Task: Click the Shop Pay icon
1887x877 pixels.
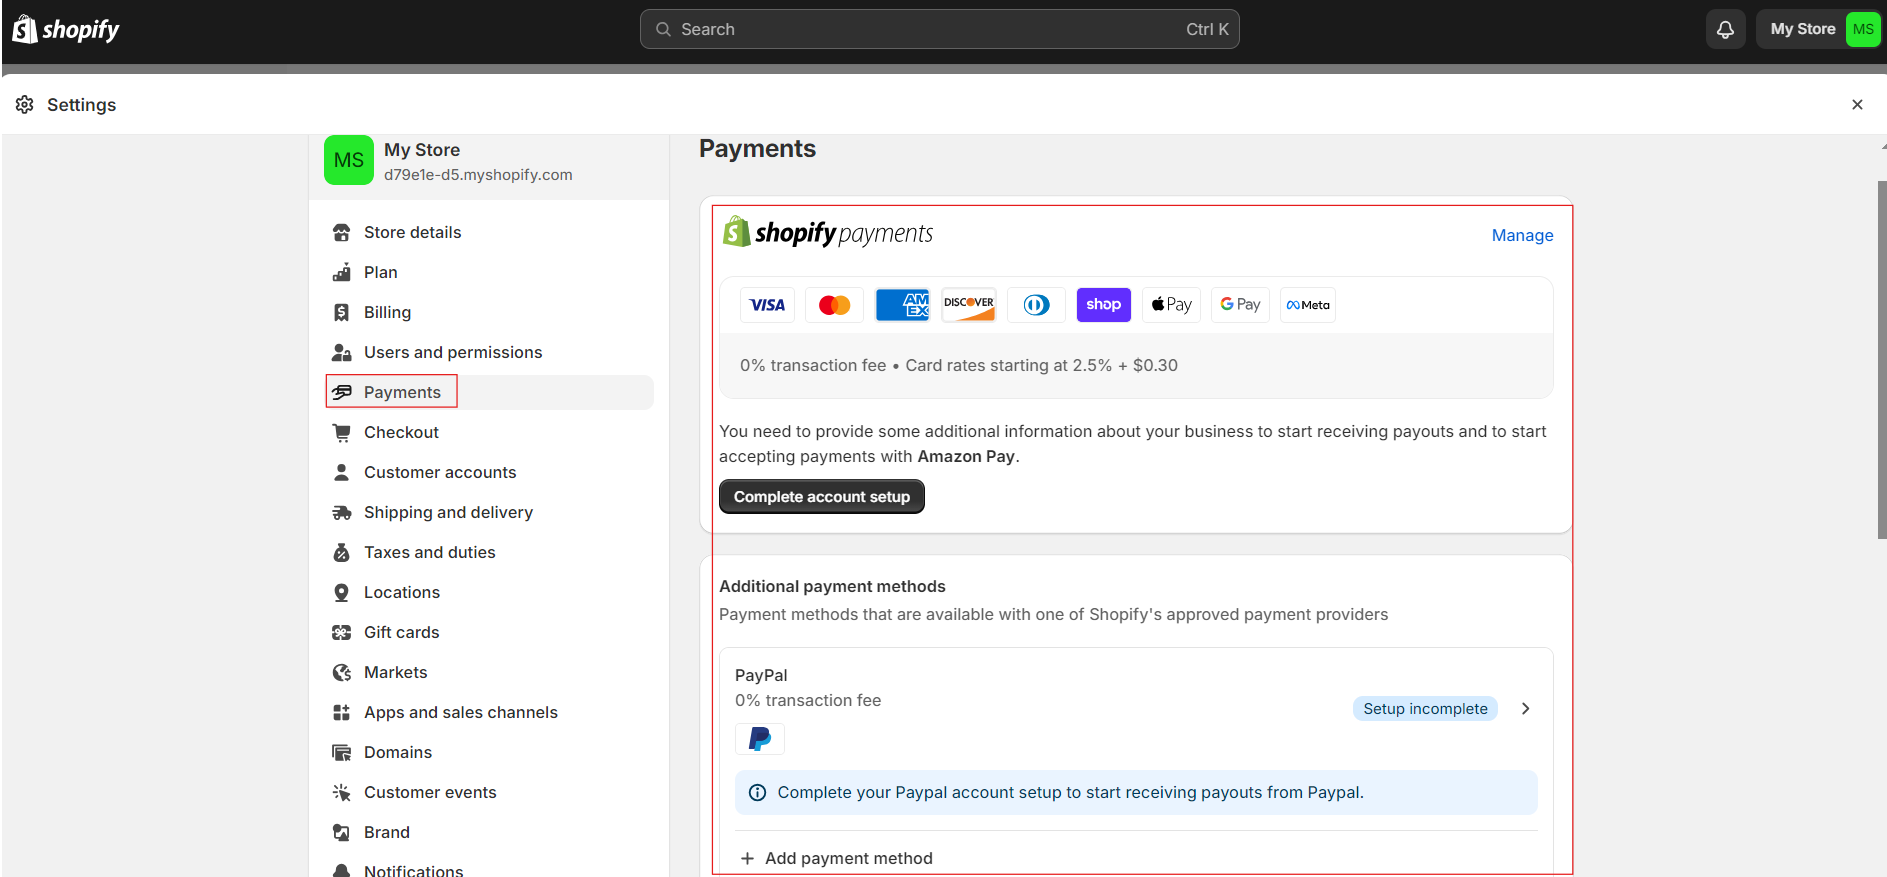Action: point(1103,305)
